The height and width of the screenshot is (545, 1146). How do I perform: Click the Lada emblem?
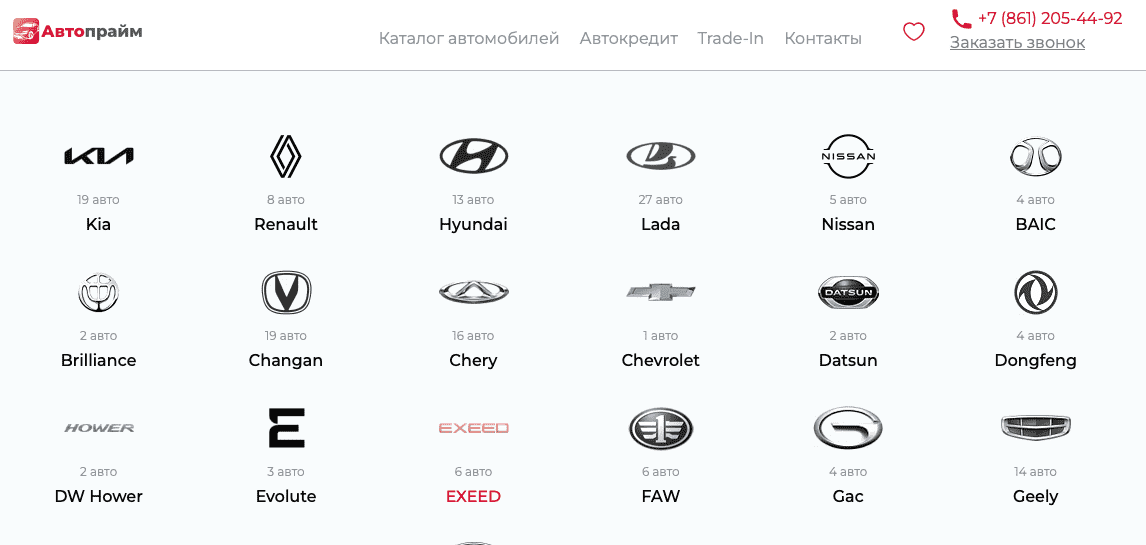(x=660, y=156)
